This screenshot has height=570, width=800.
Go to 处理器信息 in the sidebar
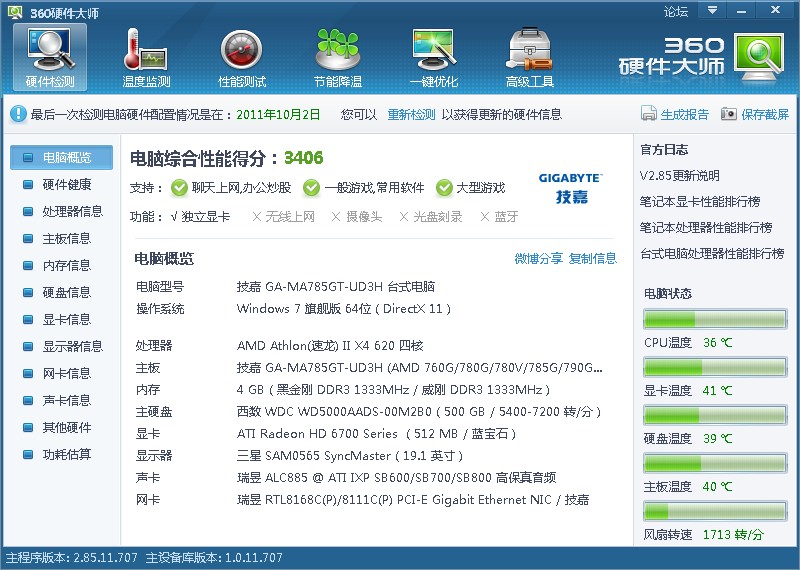72,211
